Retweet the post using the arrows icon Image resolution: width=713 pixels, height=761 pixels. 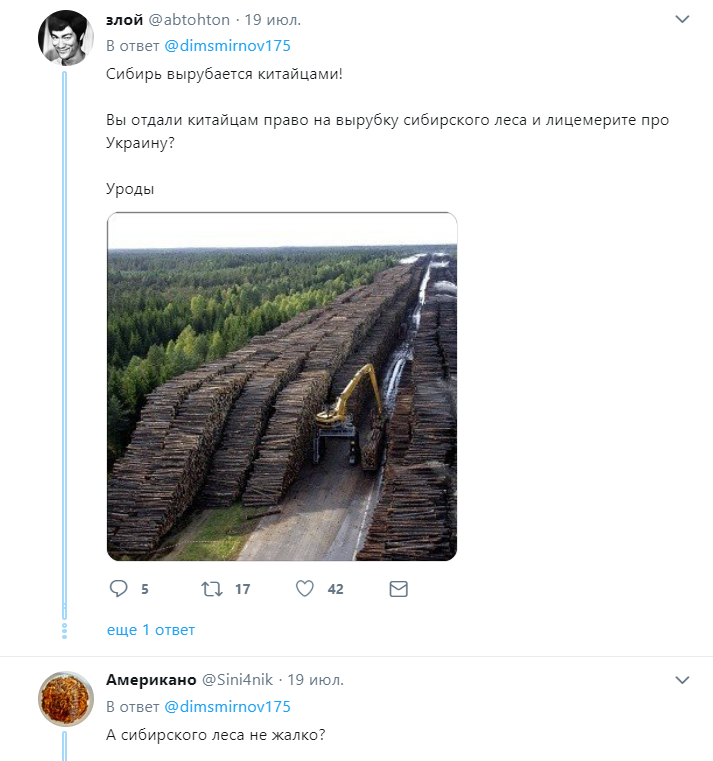pos(212,589)
